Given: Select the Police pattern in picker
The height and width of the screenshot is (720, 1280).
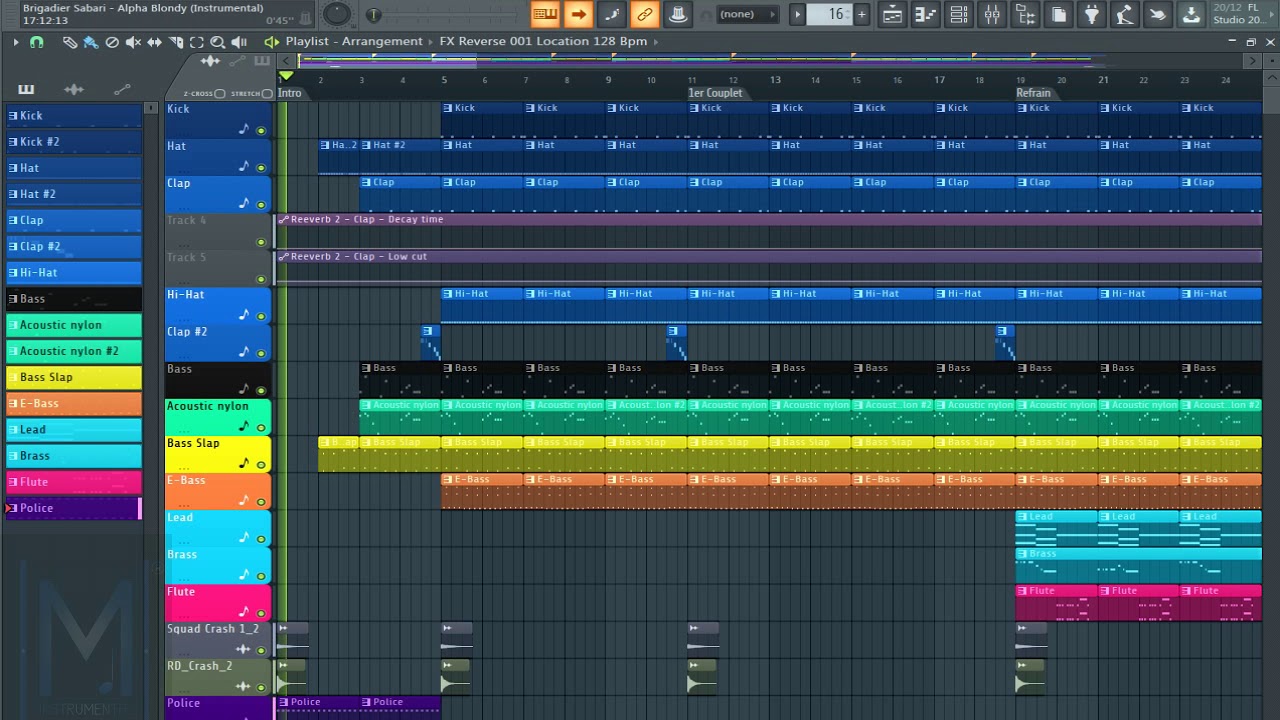Looking at the screenshot, I should point(74,508).
